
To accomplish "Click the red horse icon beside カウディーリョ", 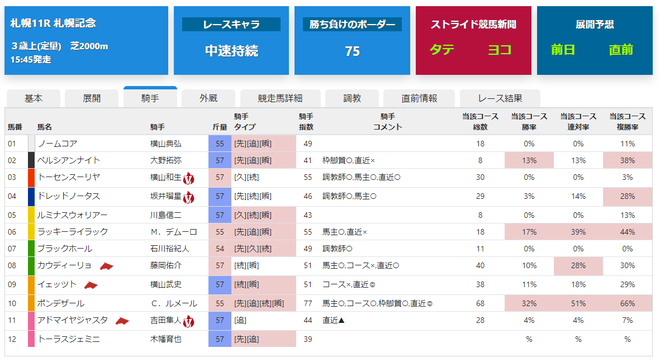I will point(106,266).
